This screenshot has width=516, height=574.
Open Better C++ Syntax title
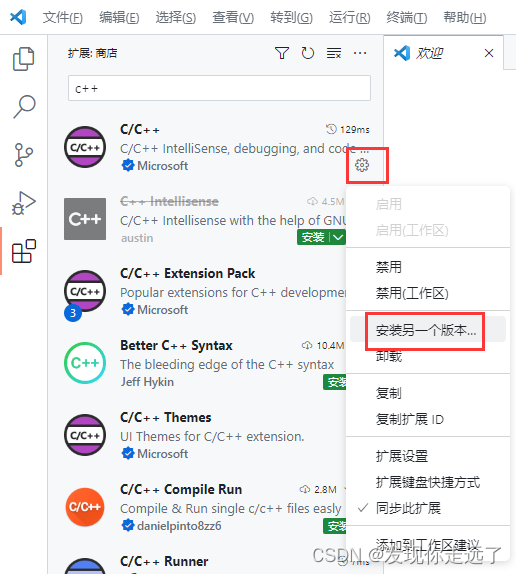176,346
